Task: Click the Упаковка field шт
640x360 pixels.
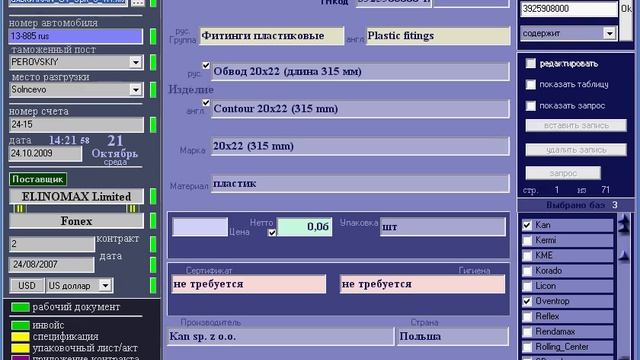Action: pos(443,227)
